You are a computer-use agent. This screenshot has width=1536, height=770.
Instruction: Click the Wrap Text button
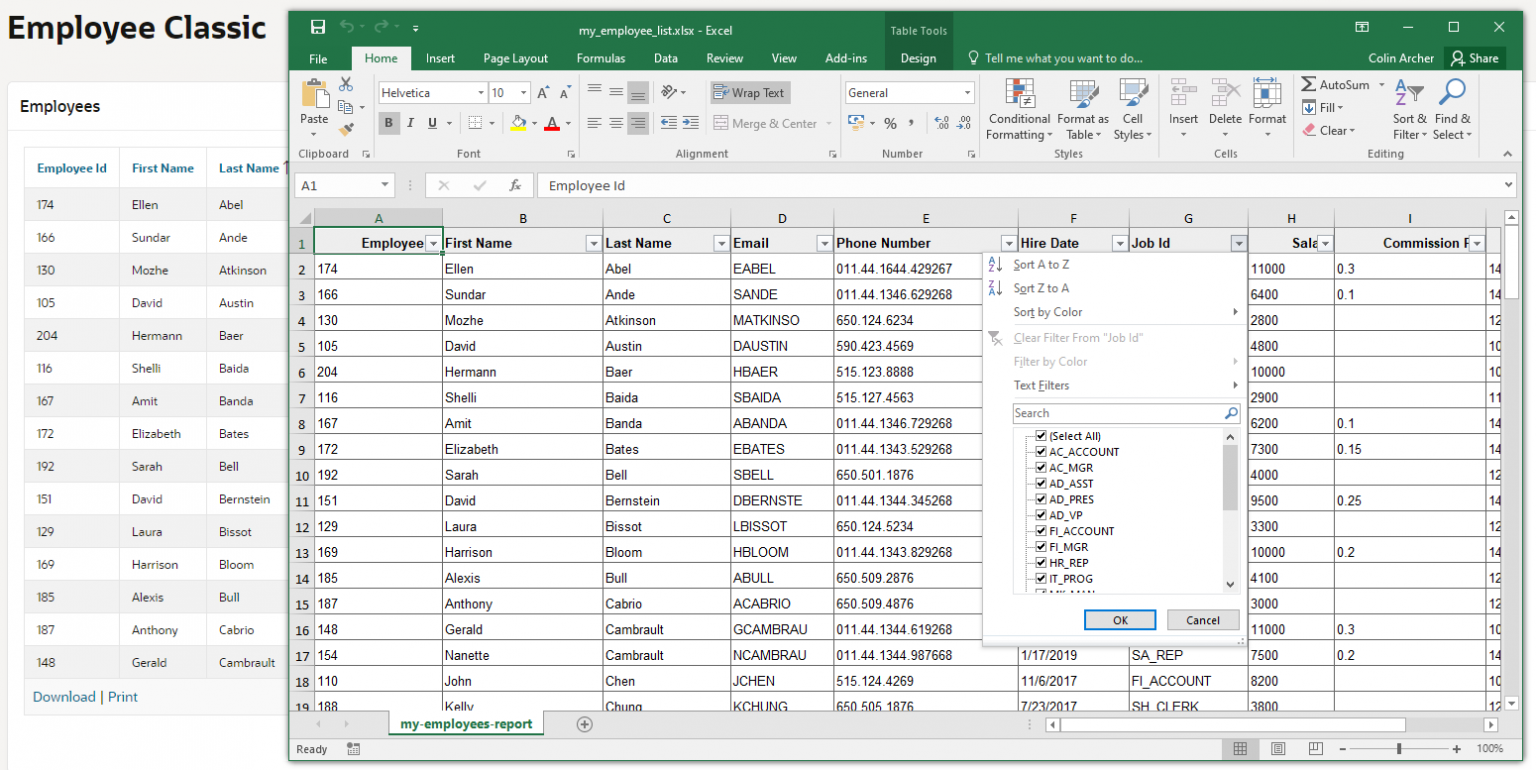click(x=750, y=93)
